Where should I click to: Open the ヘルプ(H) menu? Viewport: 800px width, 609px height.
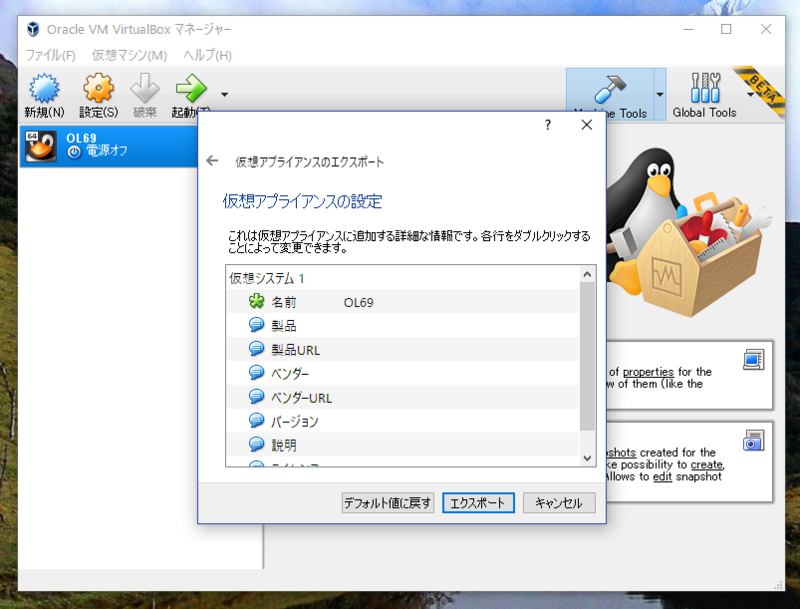pos(207,55)
